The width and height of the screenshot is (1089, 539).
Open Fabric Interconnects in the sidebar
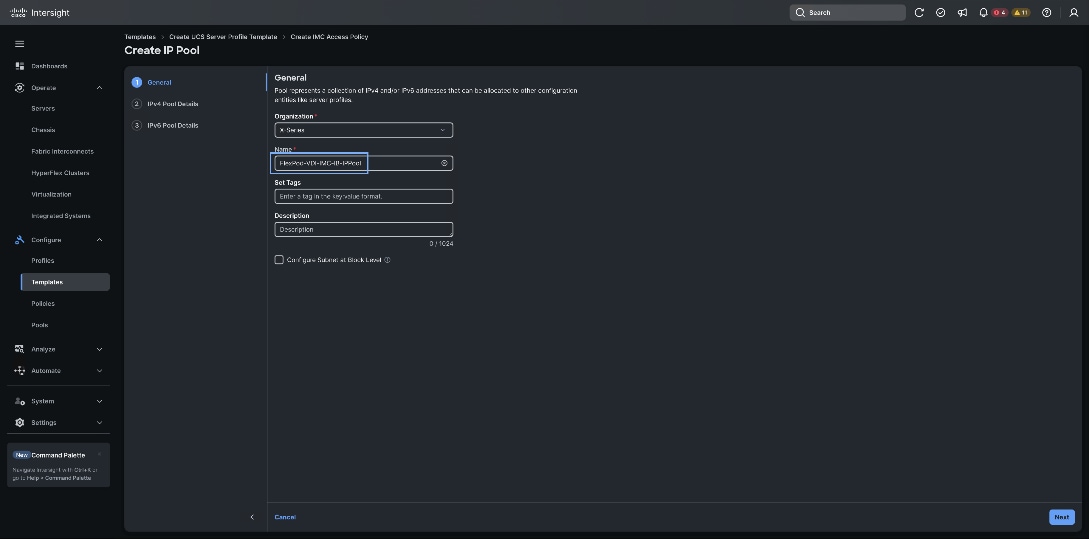tap(63, 151)
